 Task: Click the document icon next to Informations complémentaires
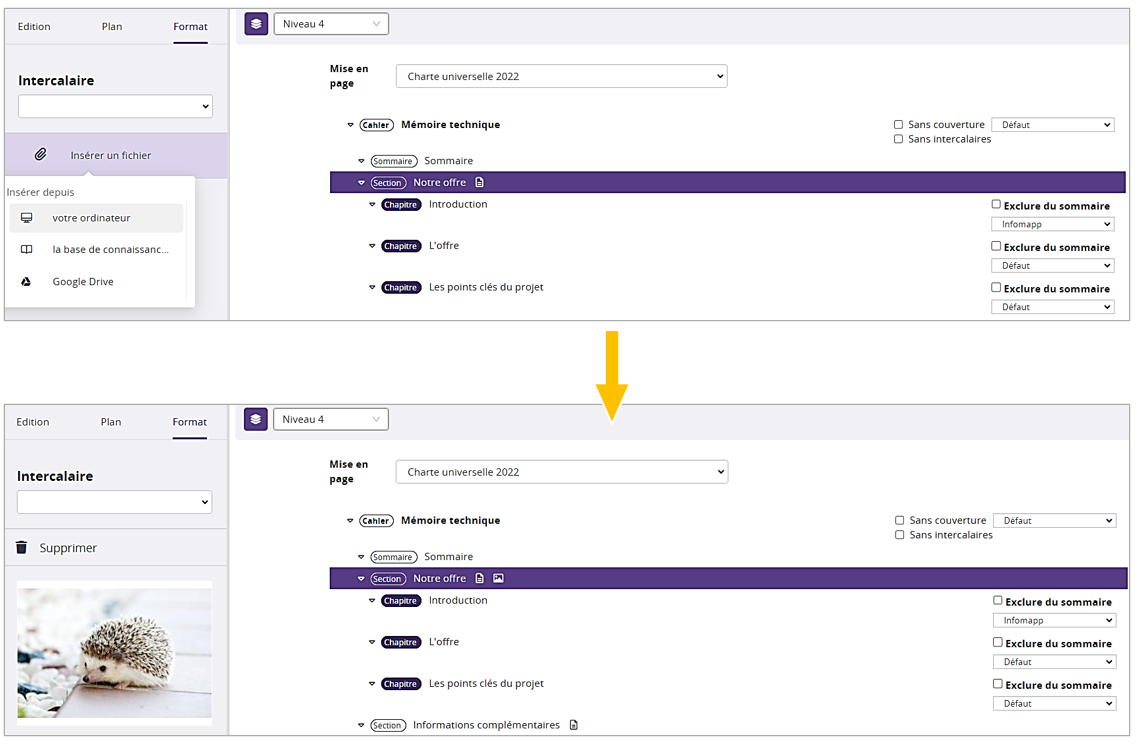click(x=574, y=725)
